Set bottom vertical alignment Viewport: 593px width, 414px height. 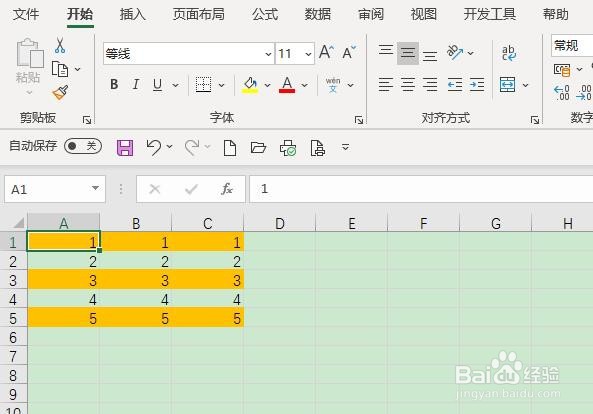430,56
